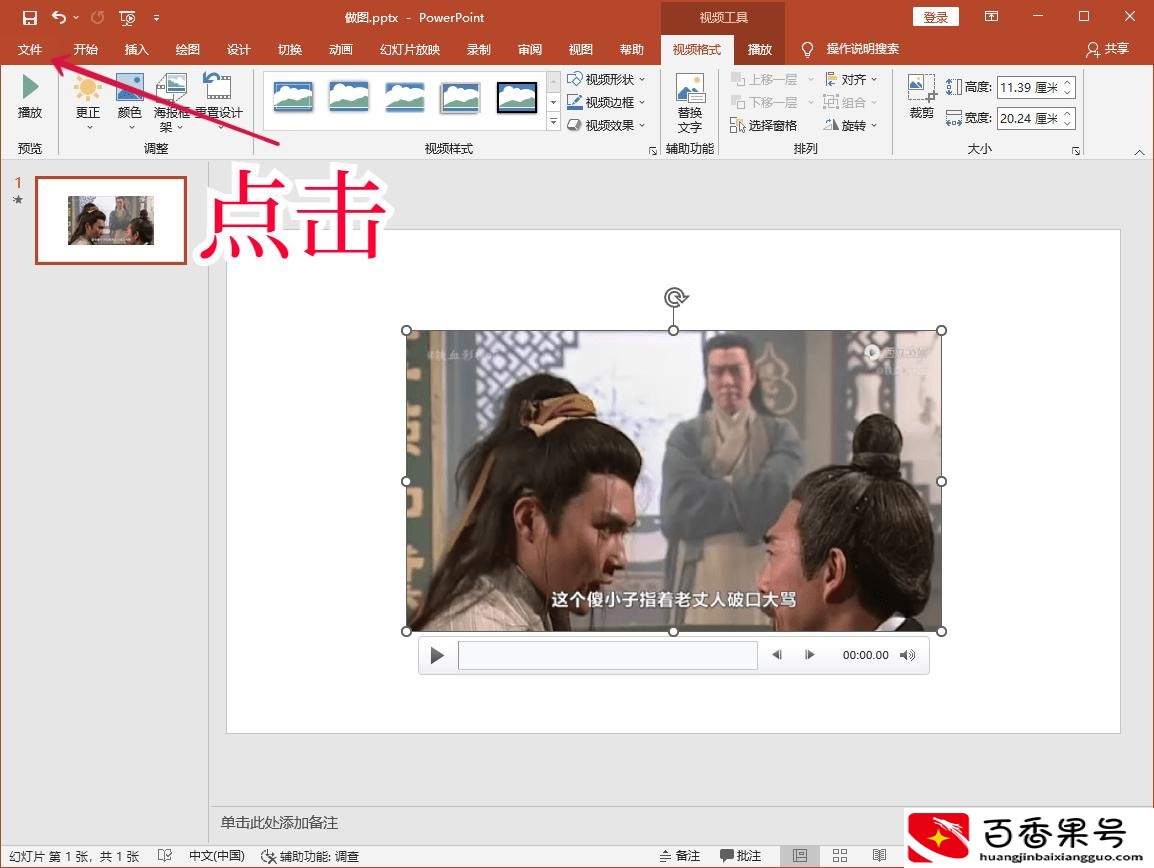Switch to the 开始 tab
Viewport: 1154px width, 868px height.
(x=85, y=49)
